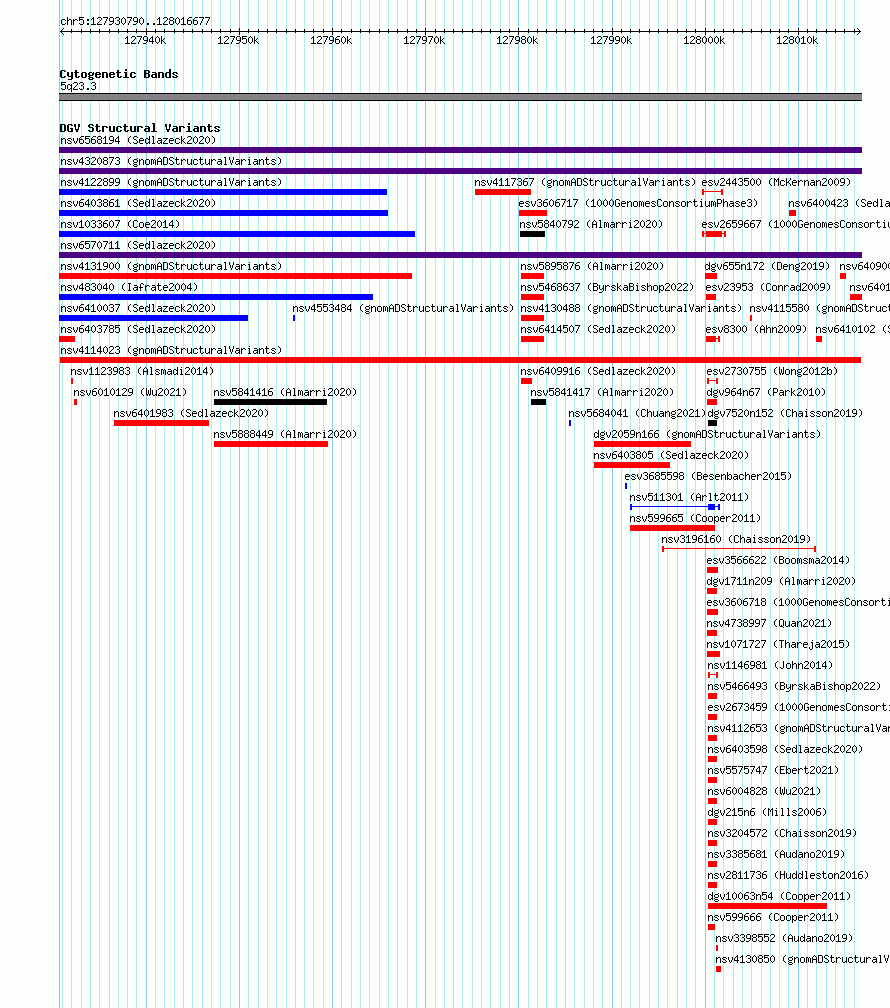Viewport: 890px width, 1008px height.
Task: Select the black nsv5841416 variant bar
Action: (270, 402)
